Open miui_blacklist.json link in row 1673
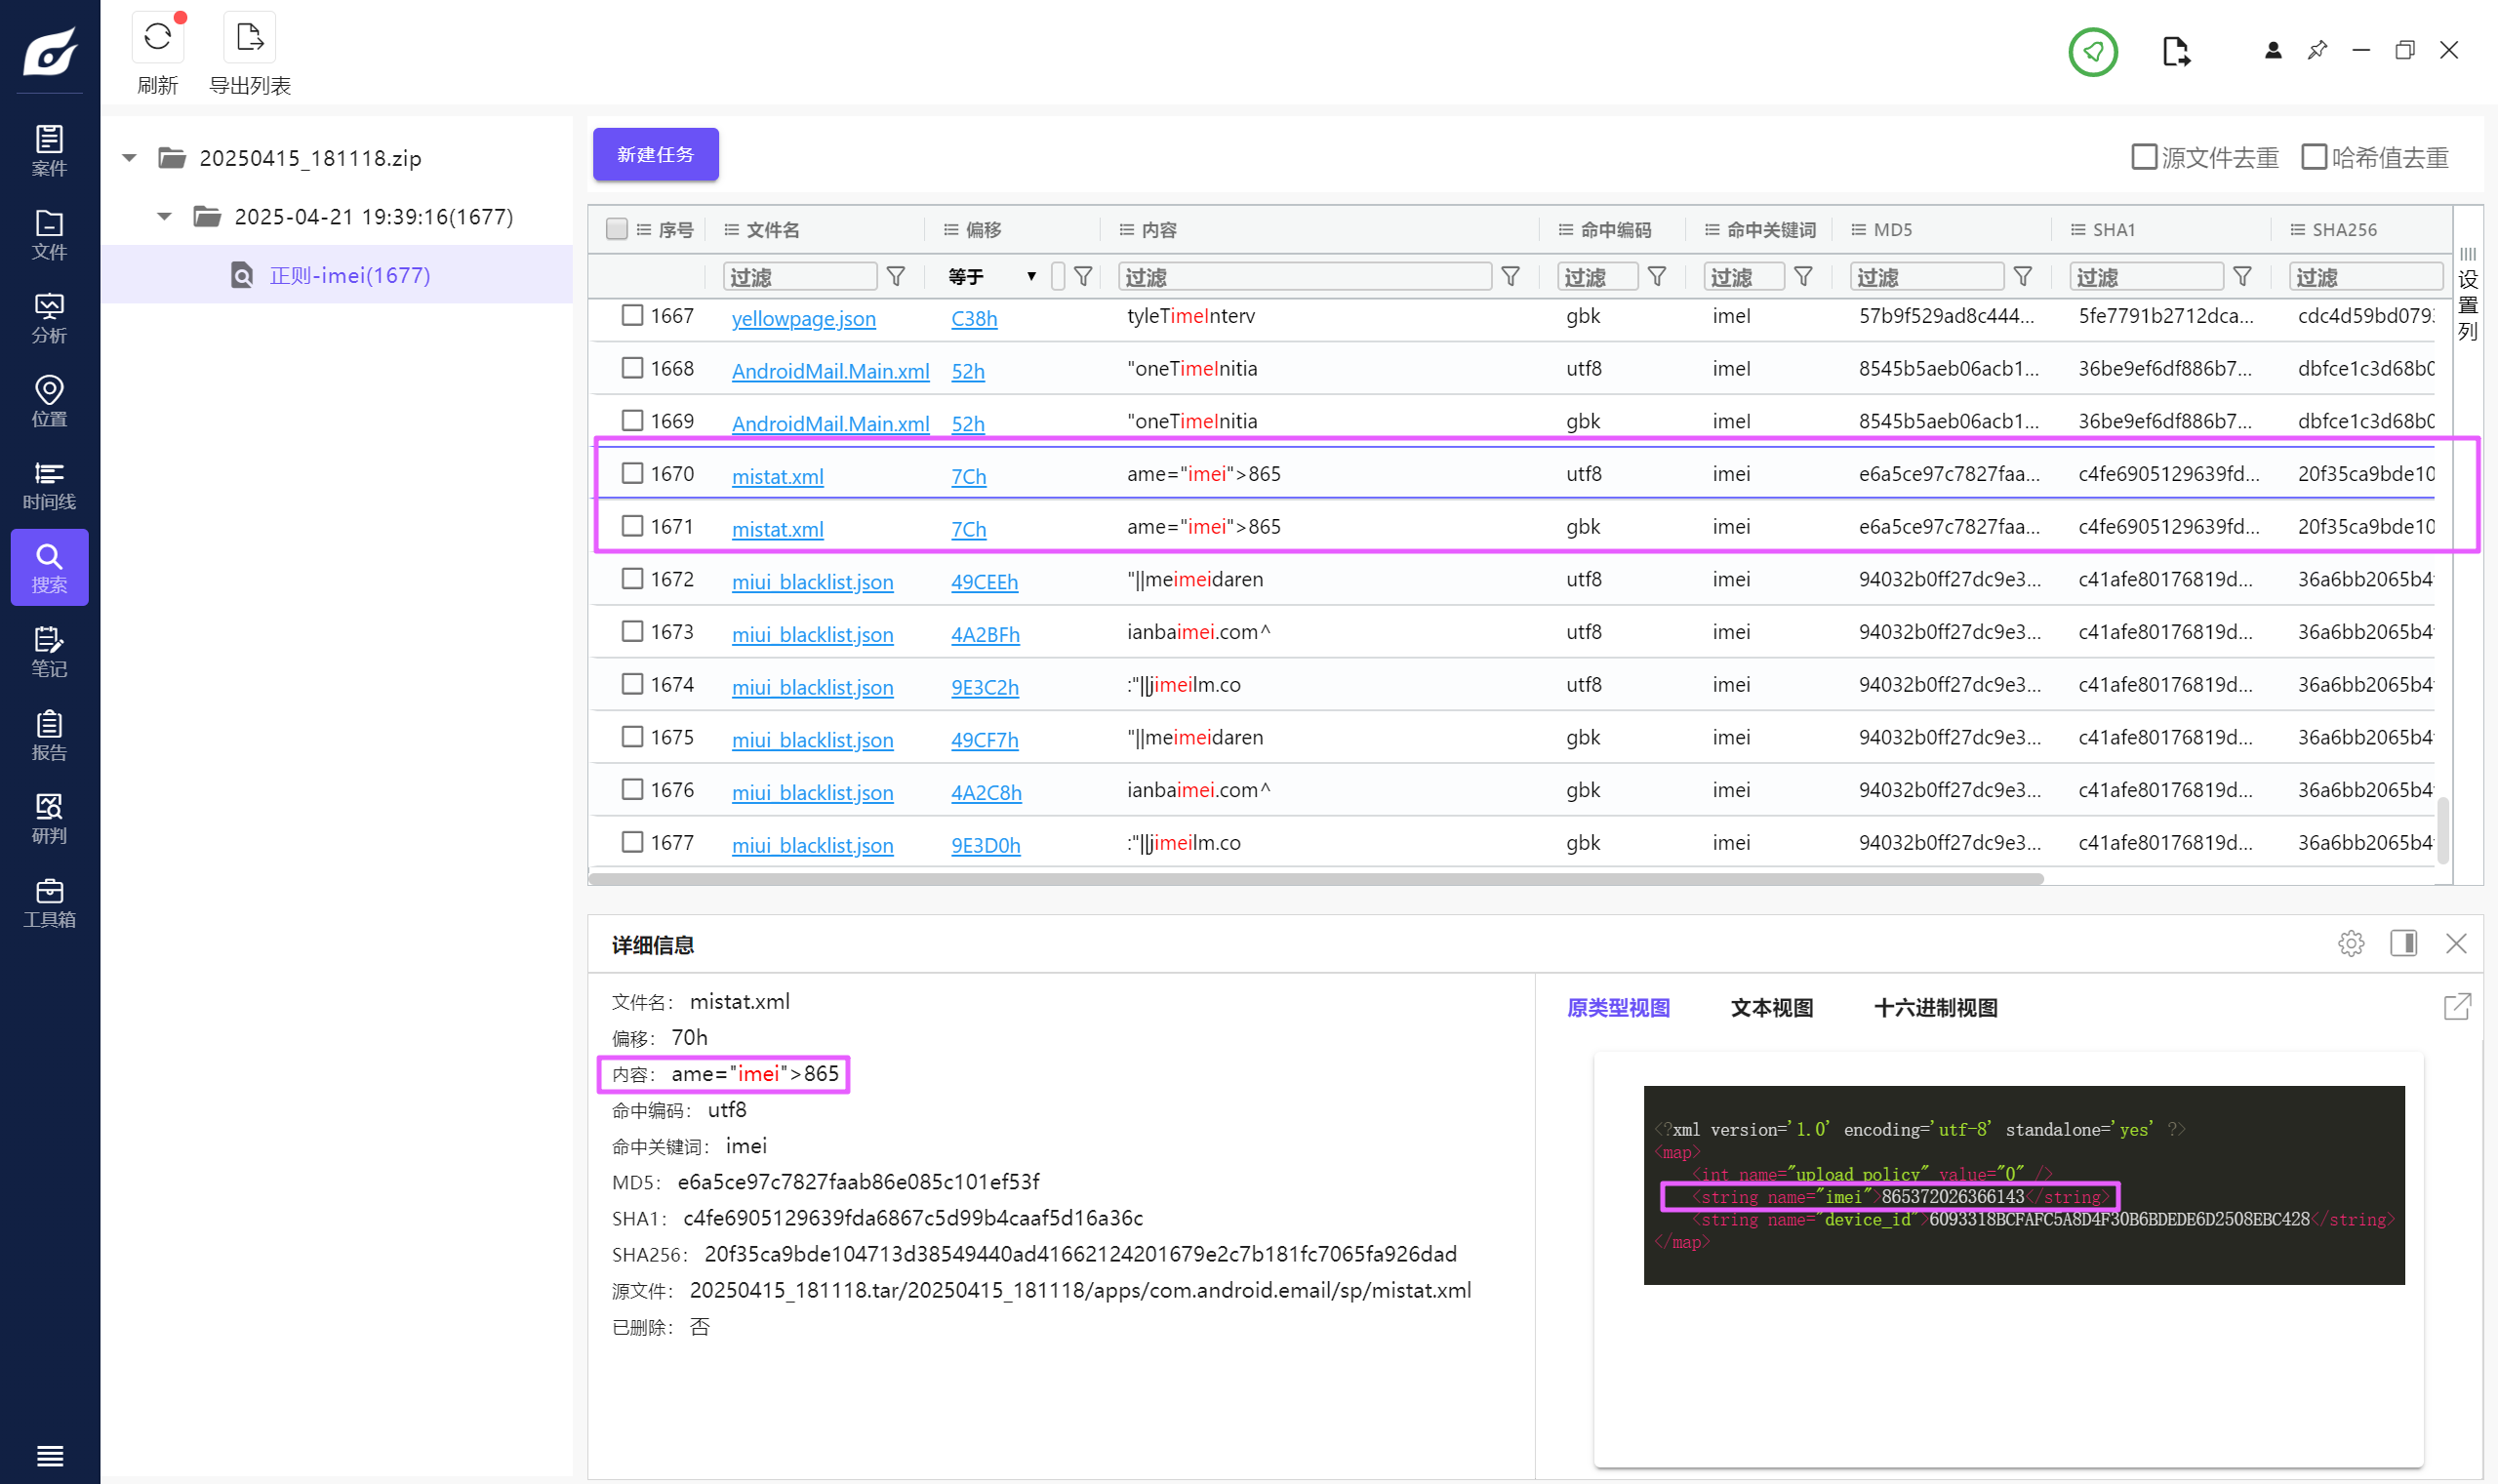The image size is (2498, 1484). (x=812, y=634)
